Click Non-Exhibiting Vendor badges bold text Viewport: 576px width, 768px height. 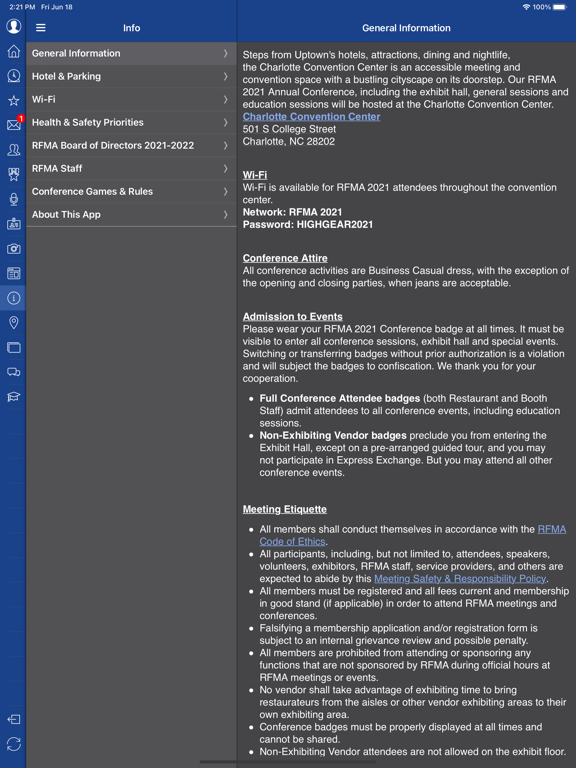[333, 435]
